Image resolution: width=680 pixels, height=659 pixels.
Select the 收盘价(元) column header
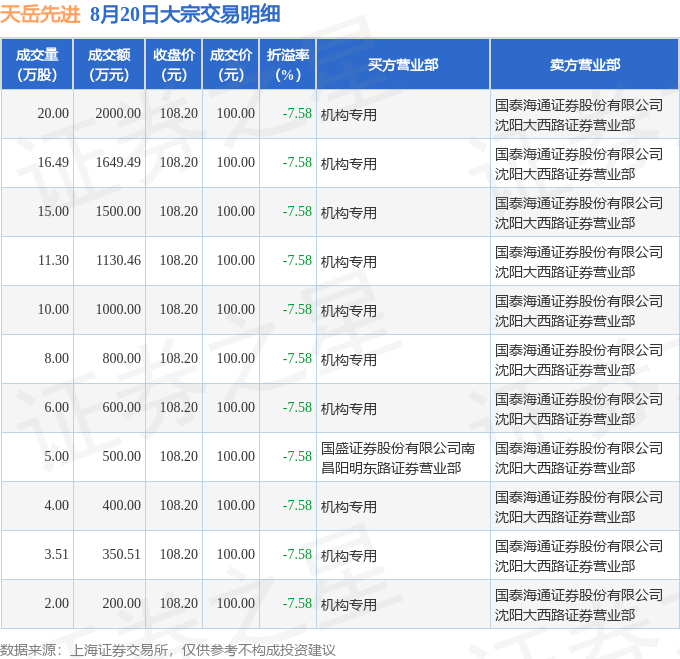(x=174, y=64)
